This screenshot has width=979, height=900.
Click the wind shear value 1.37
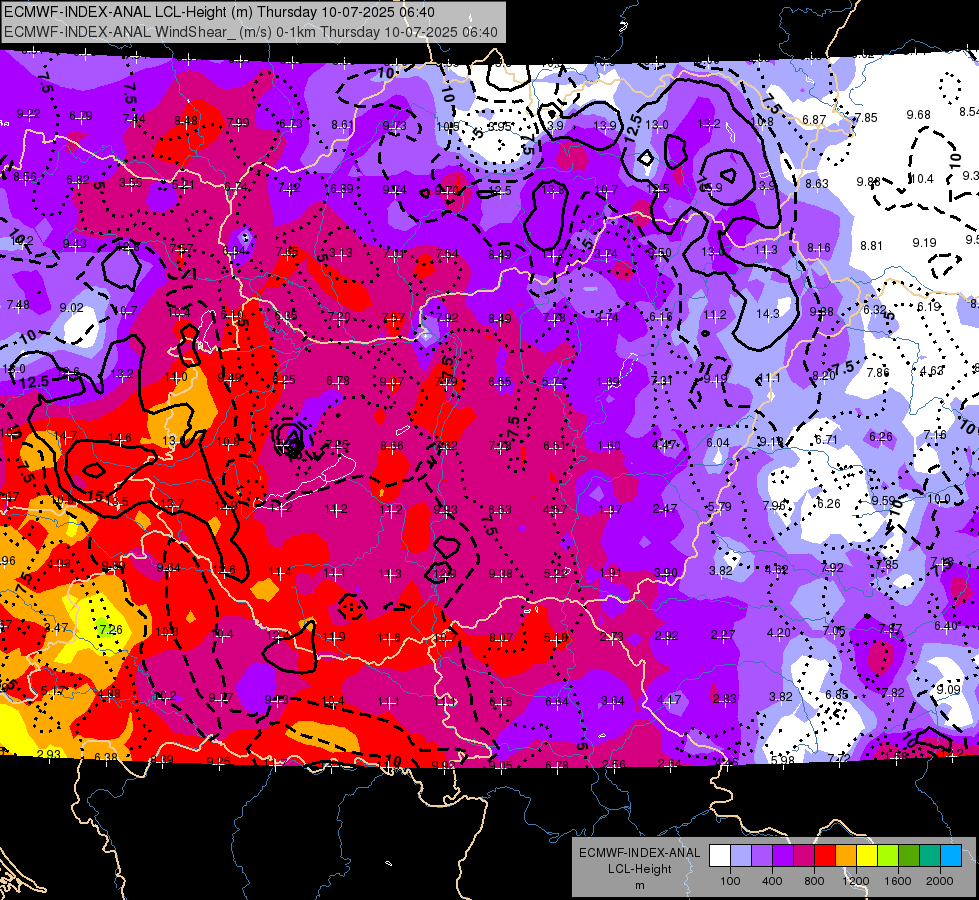[610, 510]
